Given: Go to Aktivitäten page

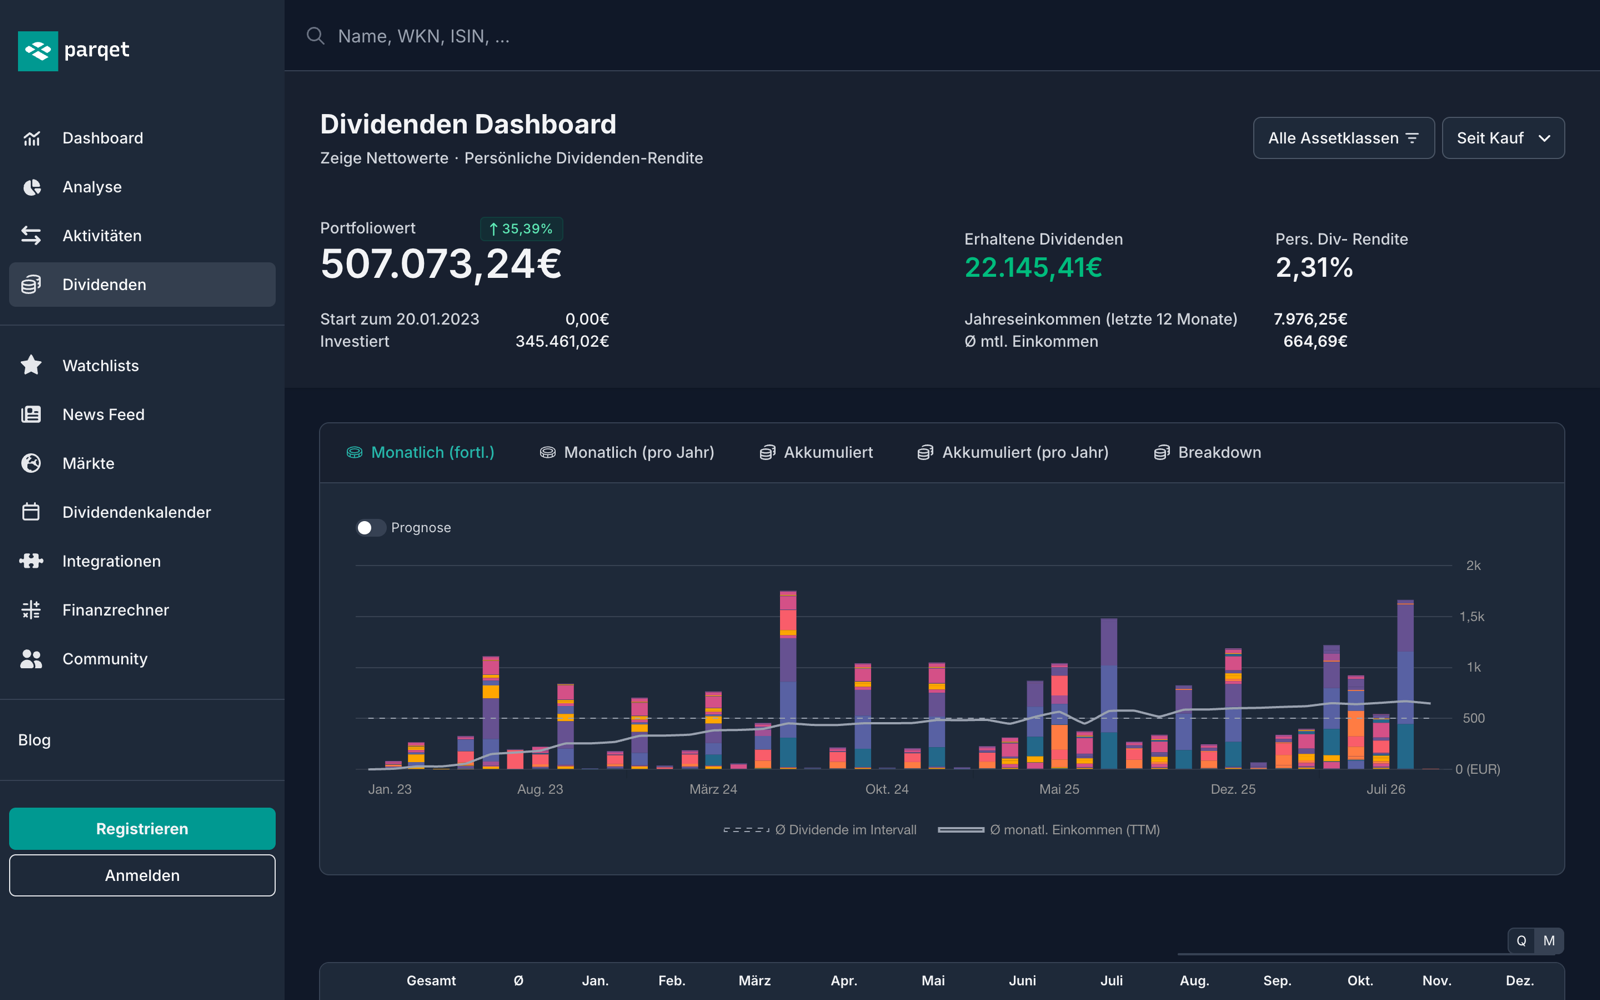Looking at the screenshot, I should [x=142, y=236].
